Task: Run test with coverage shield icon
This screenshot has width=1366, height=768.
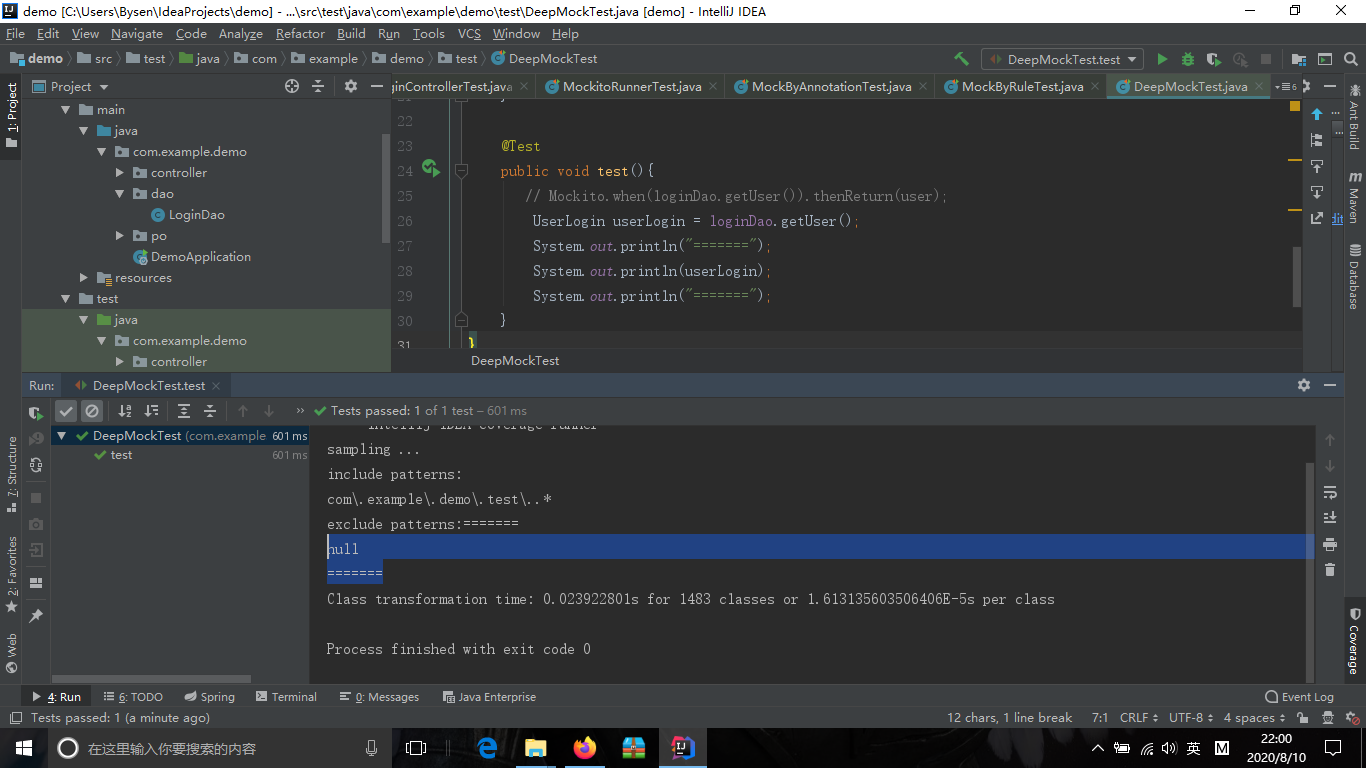Action: point(1211,58)
